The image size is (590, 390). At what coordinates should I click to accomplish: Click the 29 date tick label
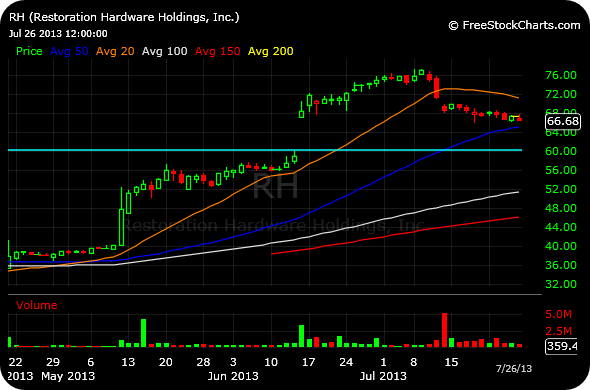pos(53,362)
